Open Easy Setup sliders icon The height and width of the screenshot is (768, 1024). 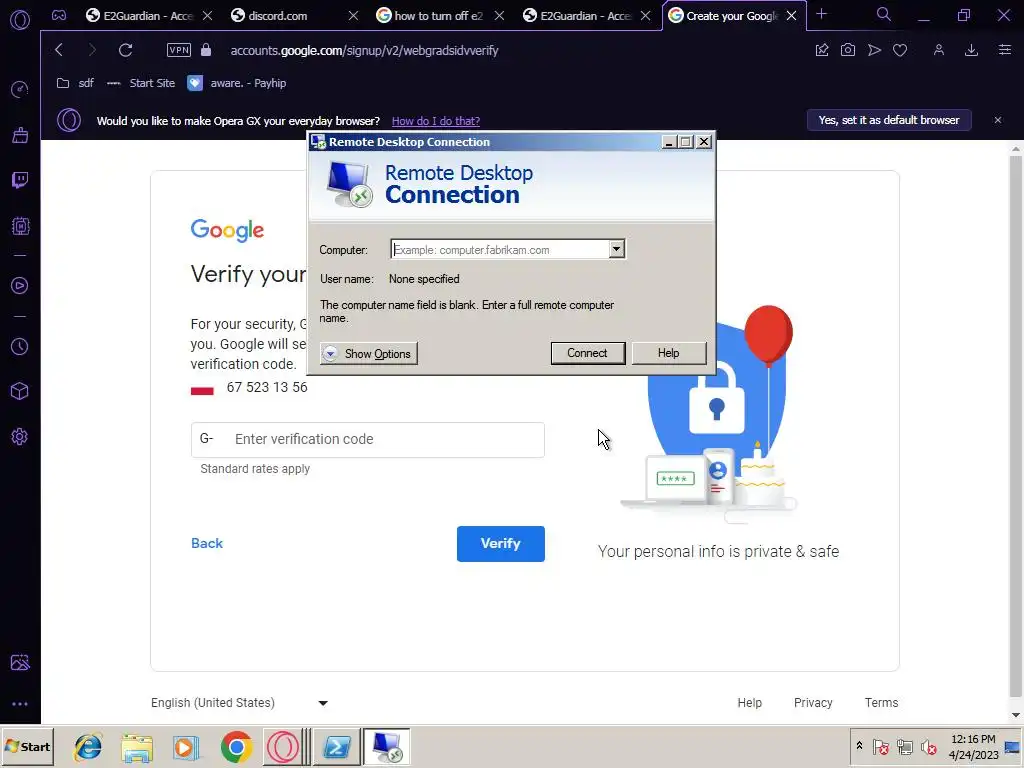click(1004, 50)
